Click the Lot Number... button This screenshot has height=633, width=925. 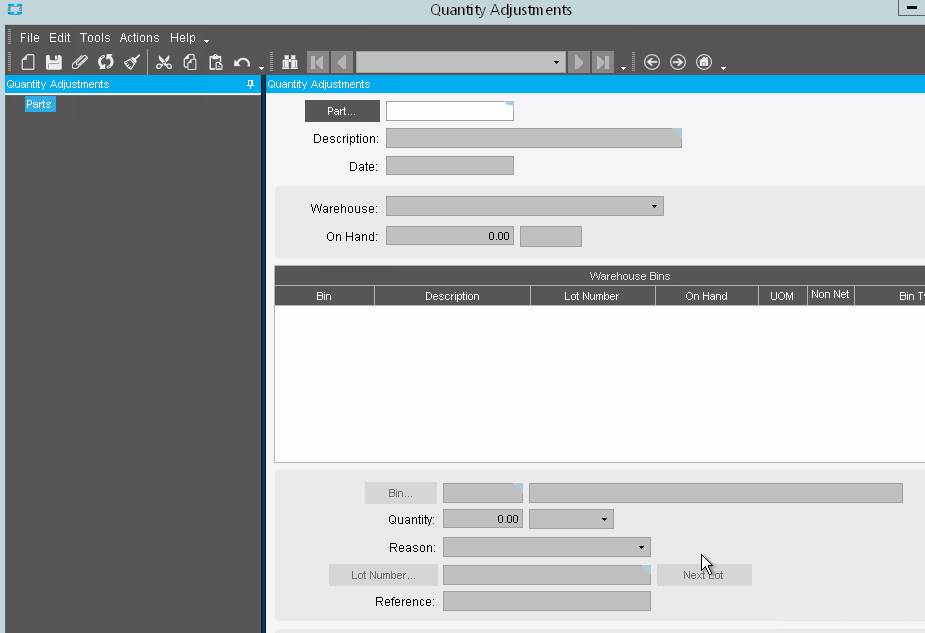point(383,575)
